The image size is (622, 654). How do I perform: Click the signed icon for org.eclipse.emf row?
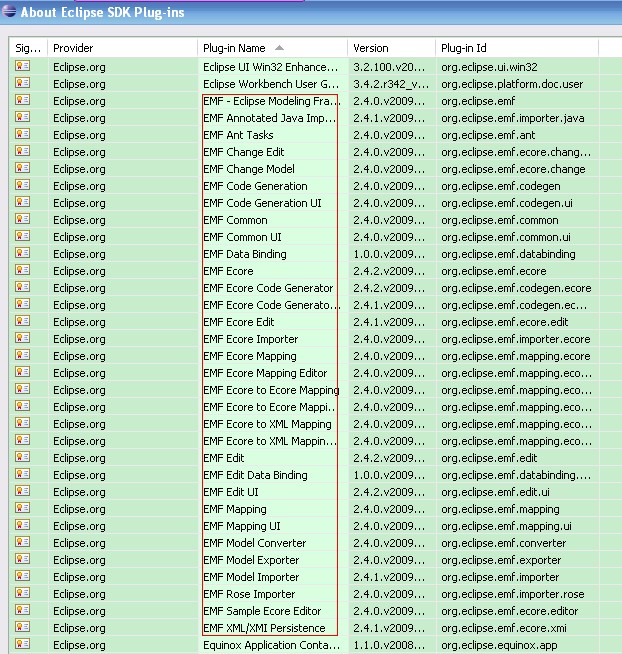tap(23, 100)
